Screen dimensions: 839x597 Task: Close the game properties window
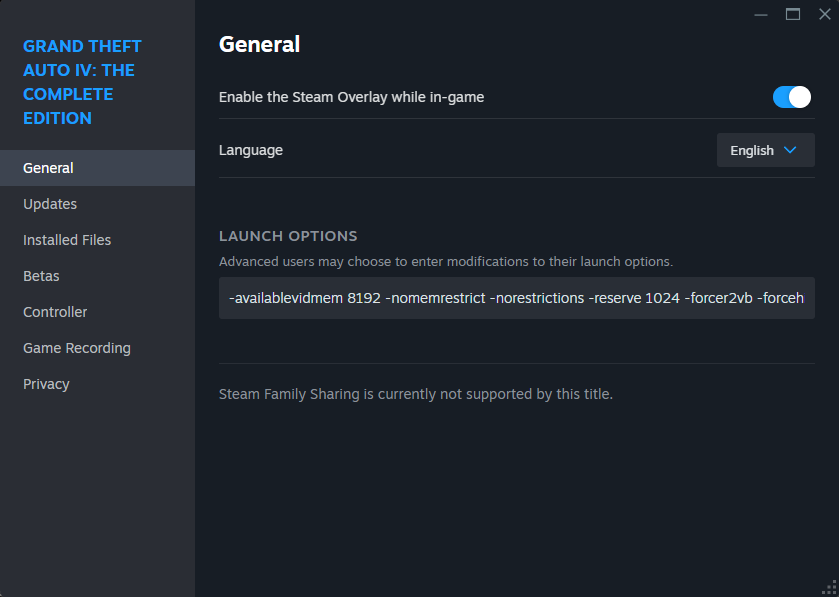(x=824, y=14)
